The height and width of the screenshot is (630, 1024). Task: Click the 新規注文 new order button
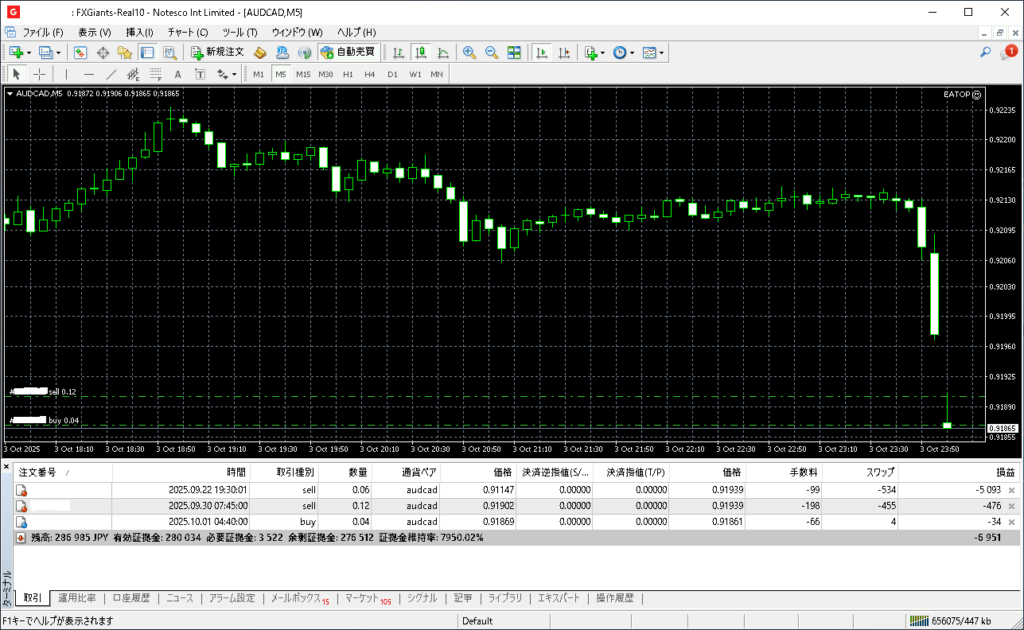pos(217,52)
